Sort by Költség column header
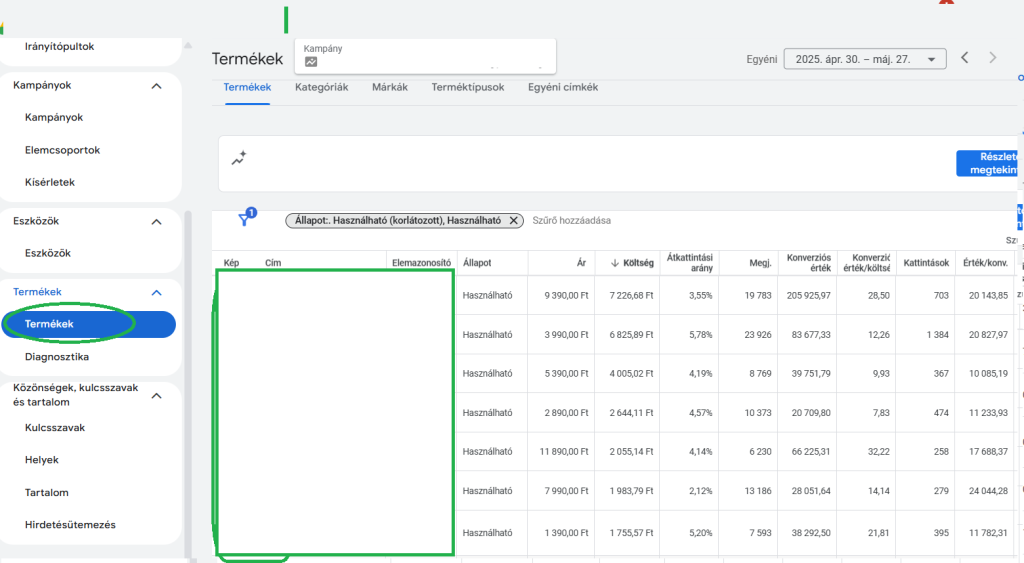Image resolution: width=1024 pixels, height=563 pixels. (x=631, y=263)
